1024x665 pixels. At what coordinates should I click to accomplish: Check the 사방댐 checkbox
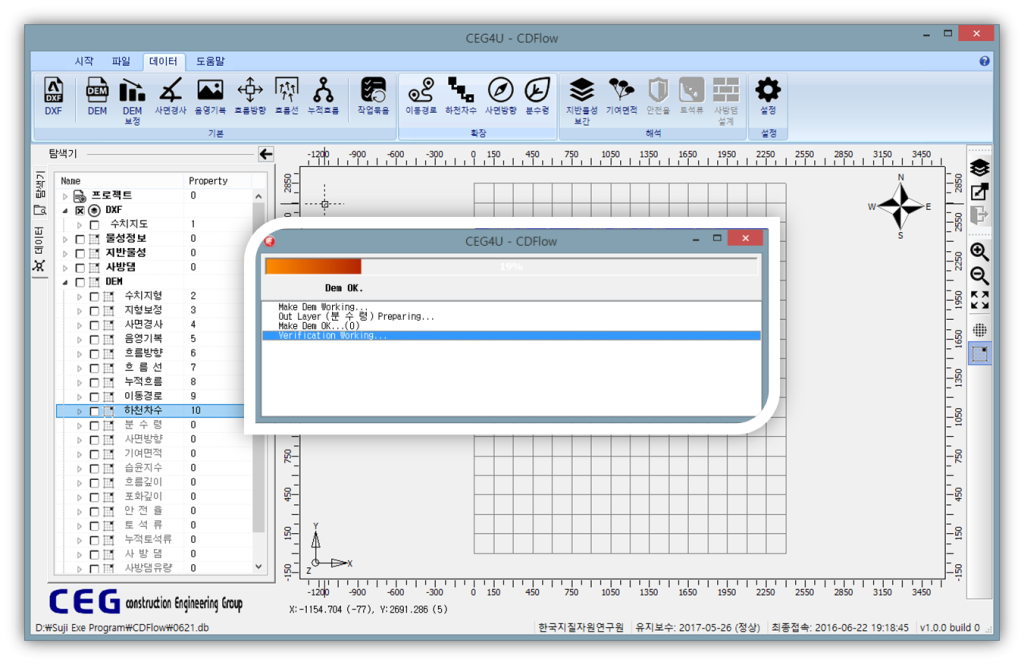80,268
